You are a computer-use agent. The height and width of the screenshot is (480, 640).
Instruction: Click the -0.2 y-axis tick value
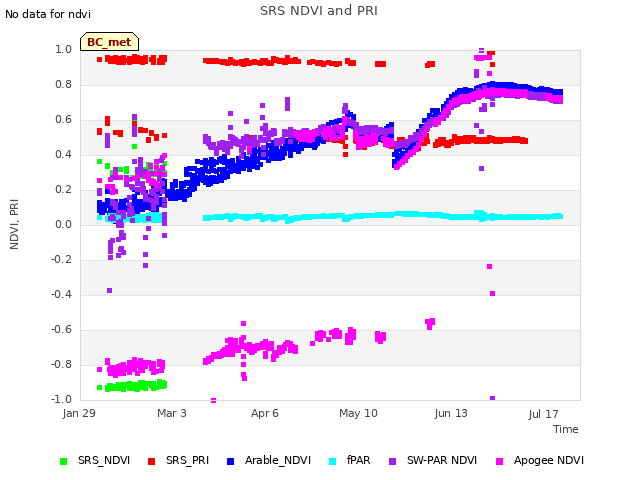(x=61, y=260)
